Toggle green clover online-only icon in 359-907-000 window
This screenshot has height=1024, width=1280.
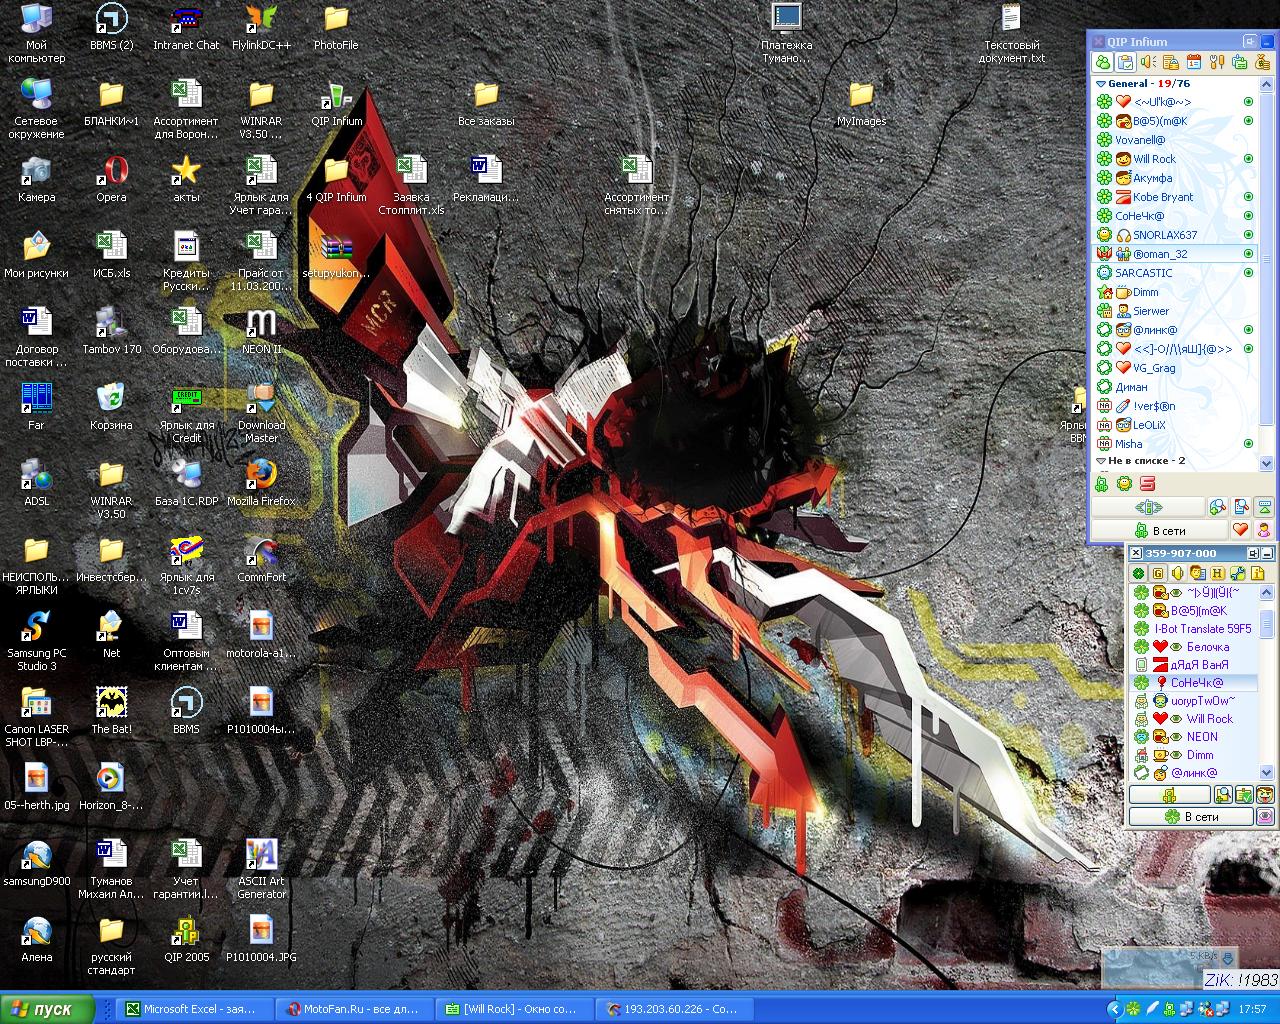tap(1138, 573)
